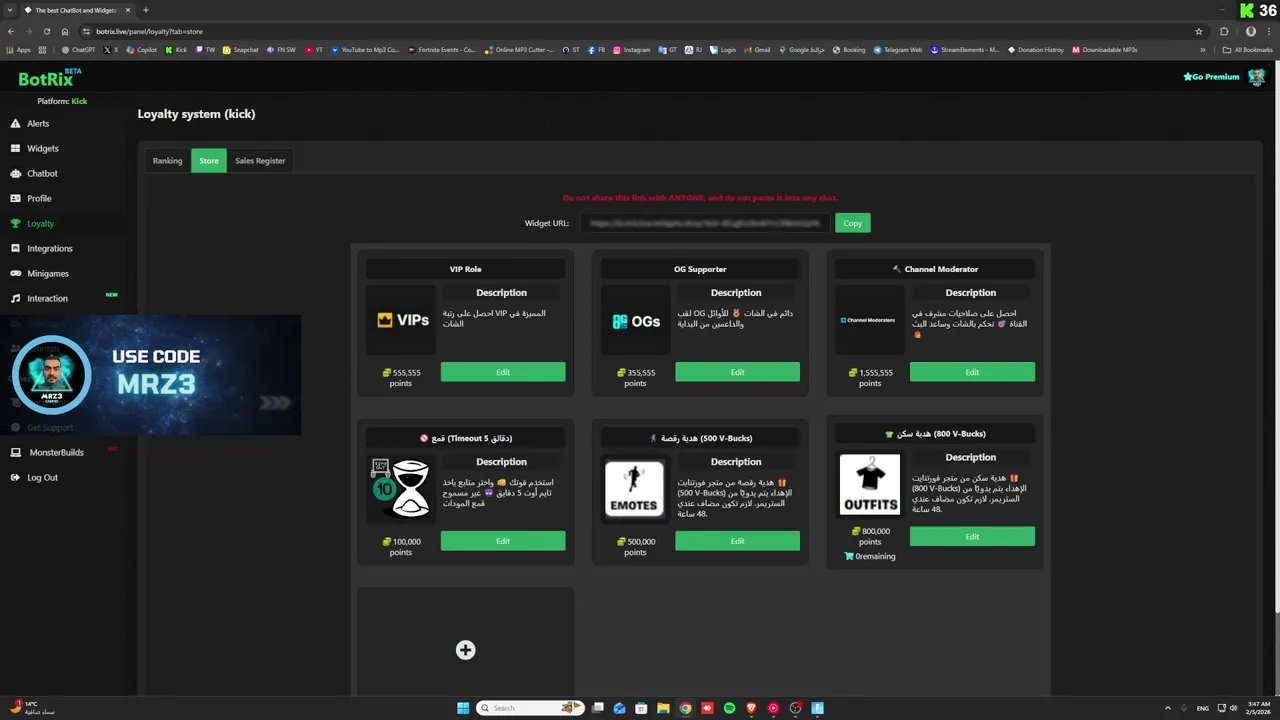Click the taskbar Search box
The image size is (1280, 720).
point(530,708)
